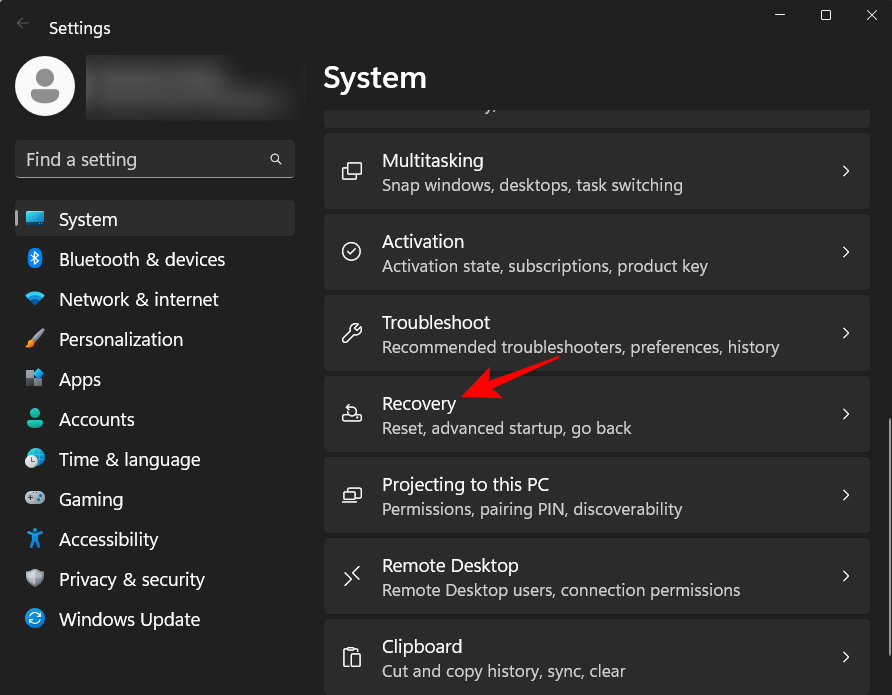Click the Find a setting search field
This screenshot has height=695, width=892.
pyautogui.click(x=155, y=159)
